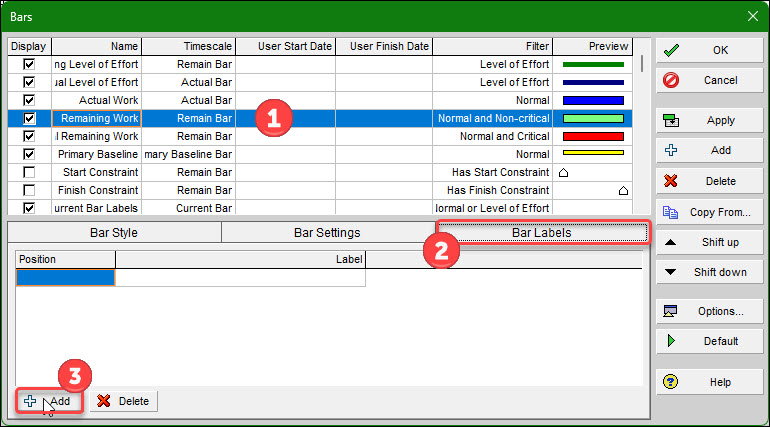Confirm with the OK button
This screenshot has height=427, width=770.
tap(709, 50)
